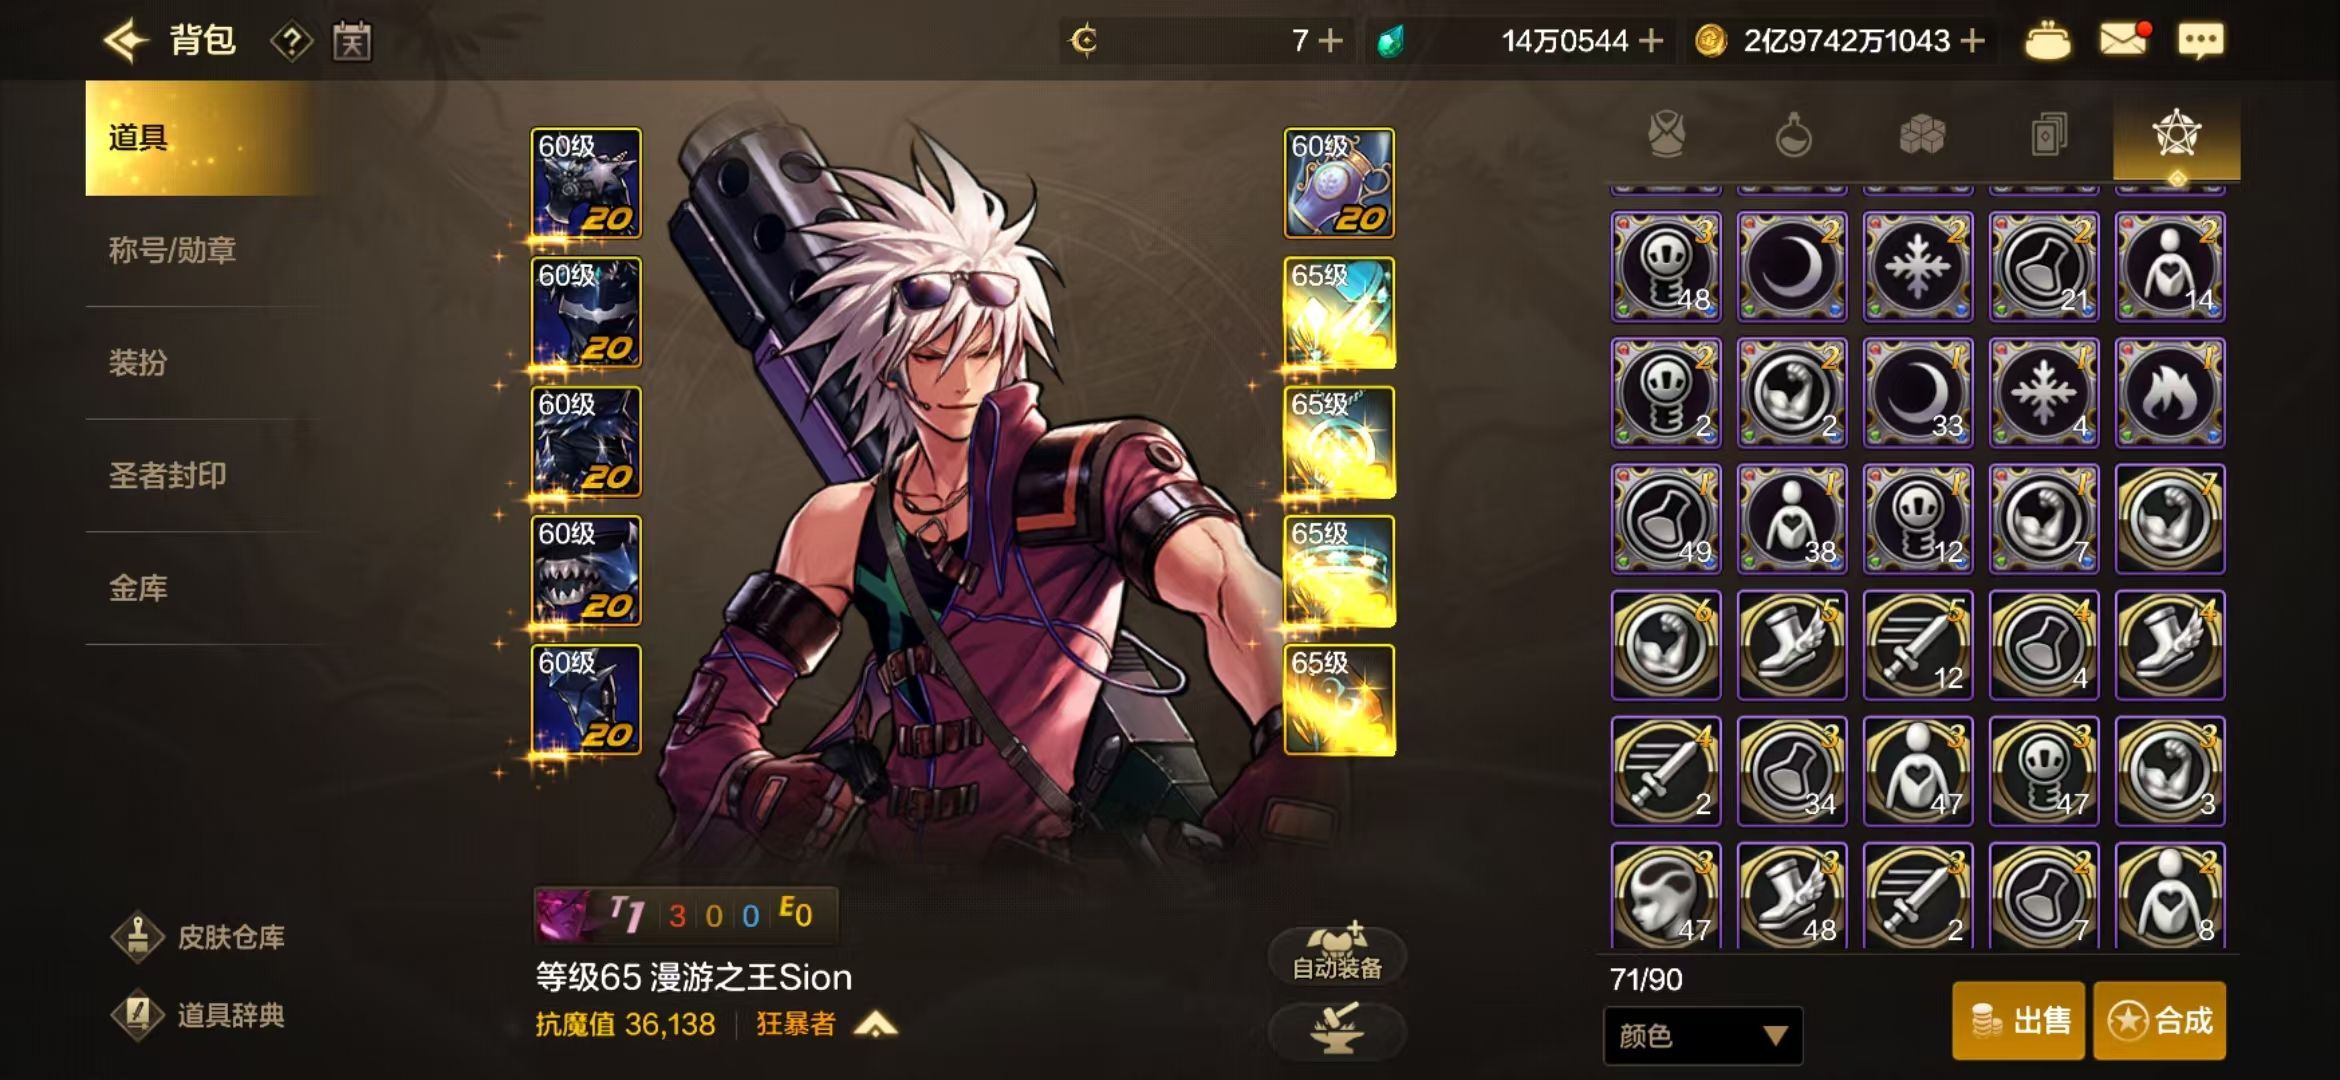Add gold via plus next to 2亿9742万1043

tap(1972, 41)
